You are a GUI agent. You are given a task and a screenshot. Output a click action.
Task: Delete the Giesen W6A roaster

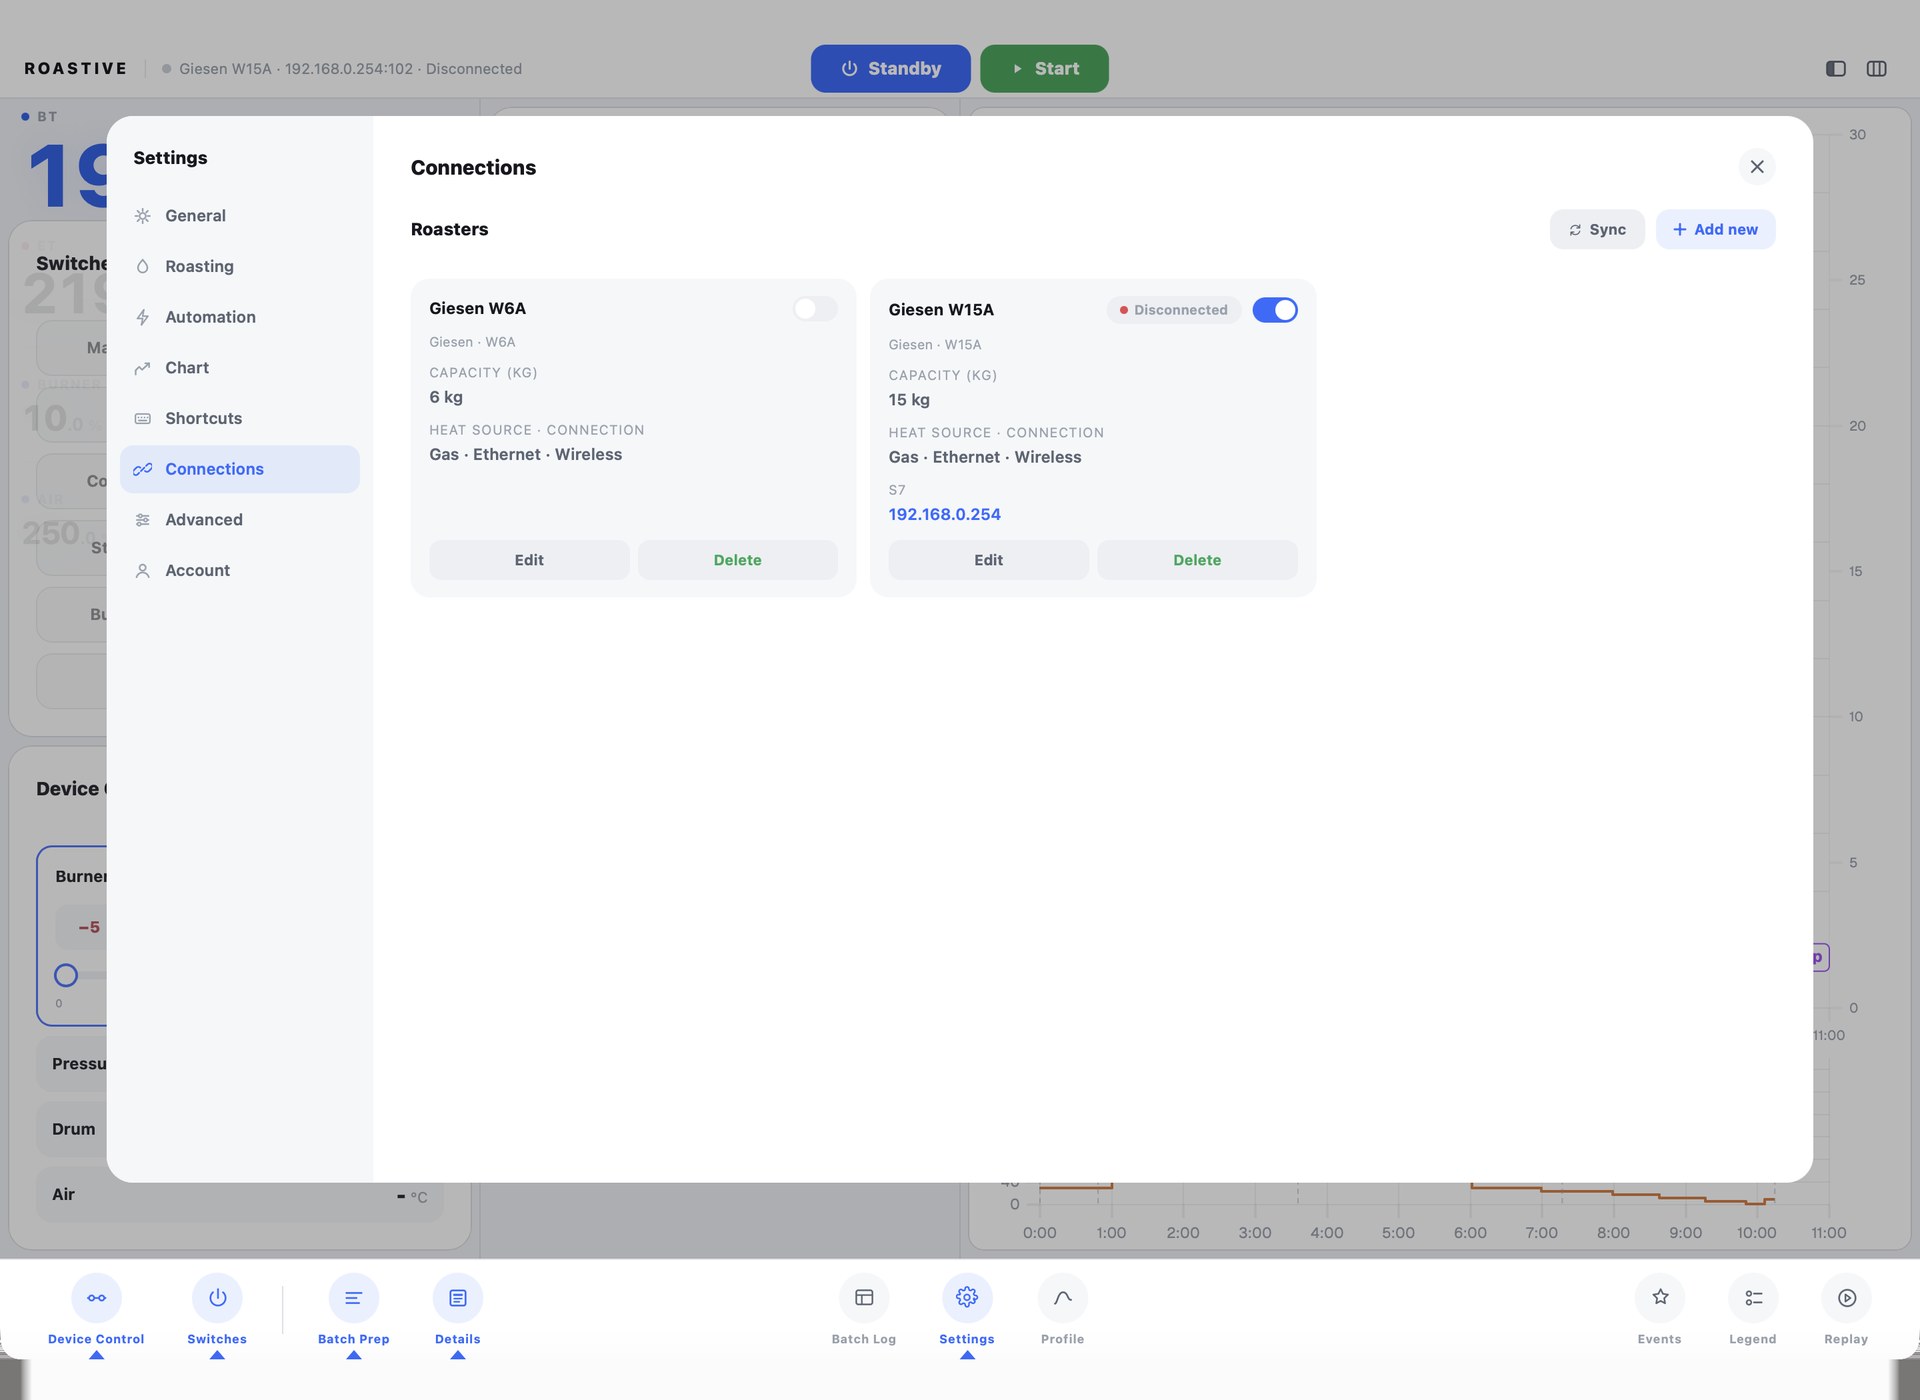737,560
